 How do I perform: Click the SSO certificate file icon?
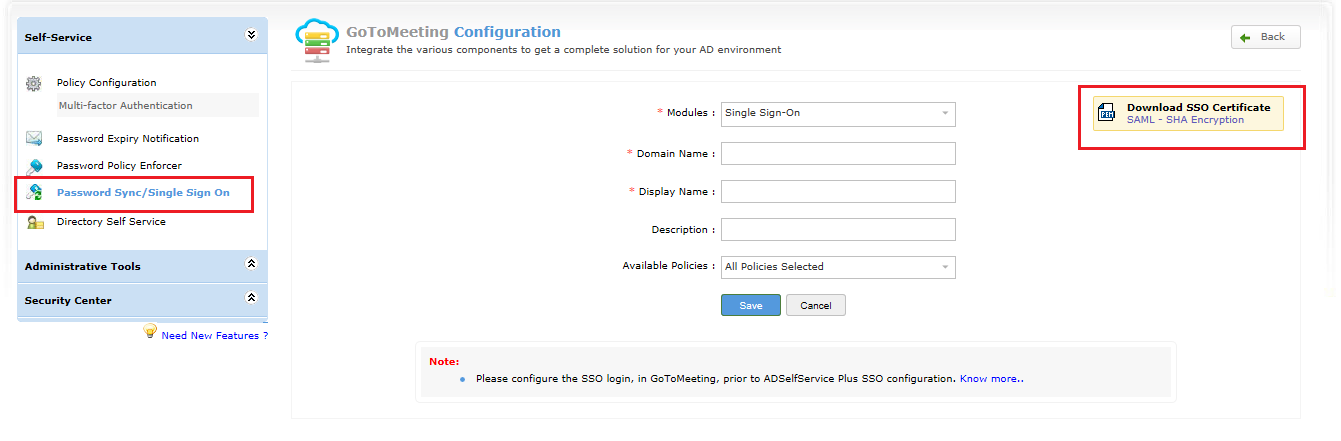pyautogui.click(x=1107, y=114)
